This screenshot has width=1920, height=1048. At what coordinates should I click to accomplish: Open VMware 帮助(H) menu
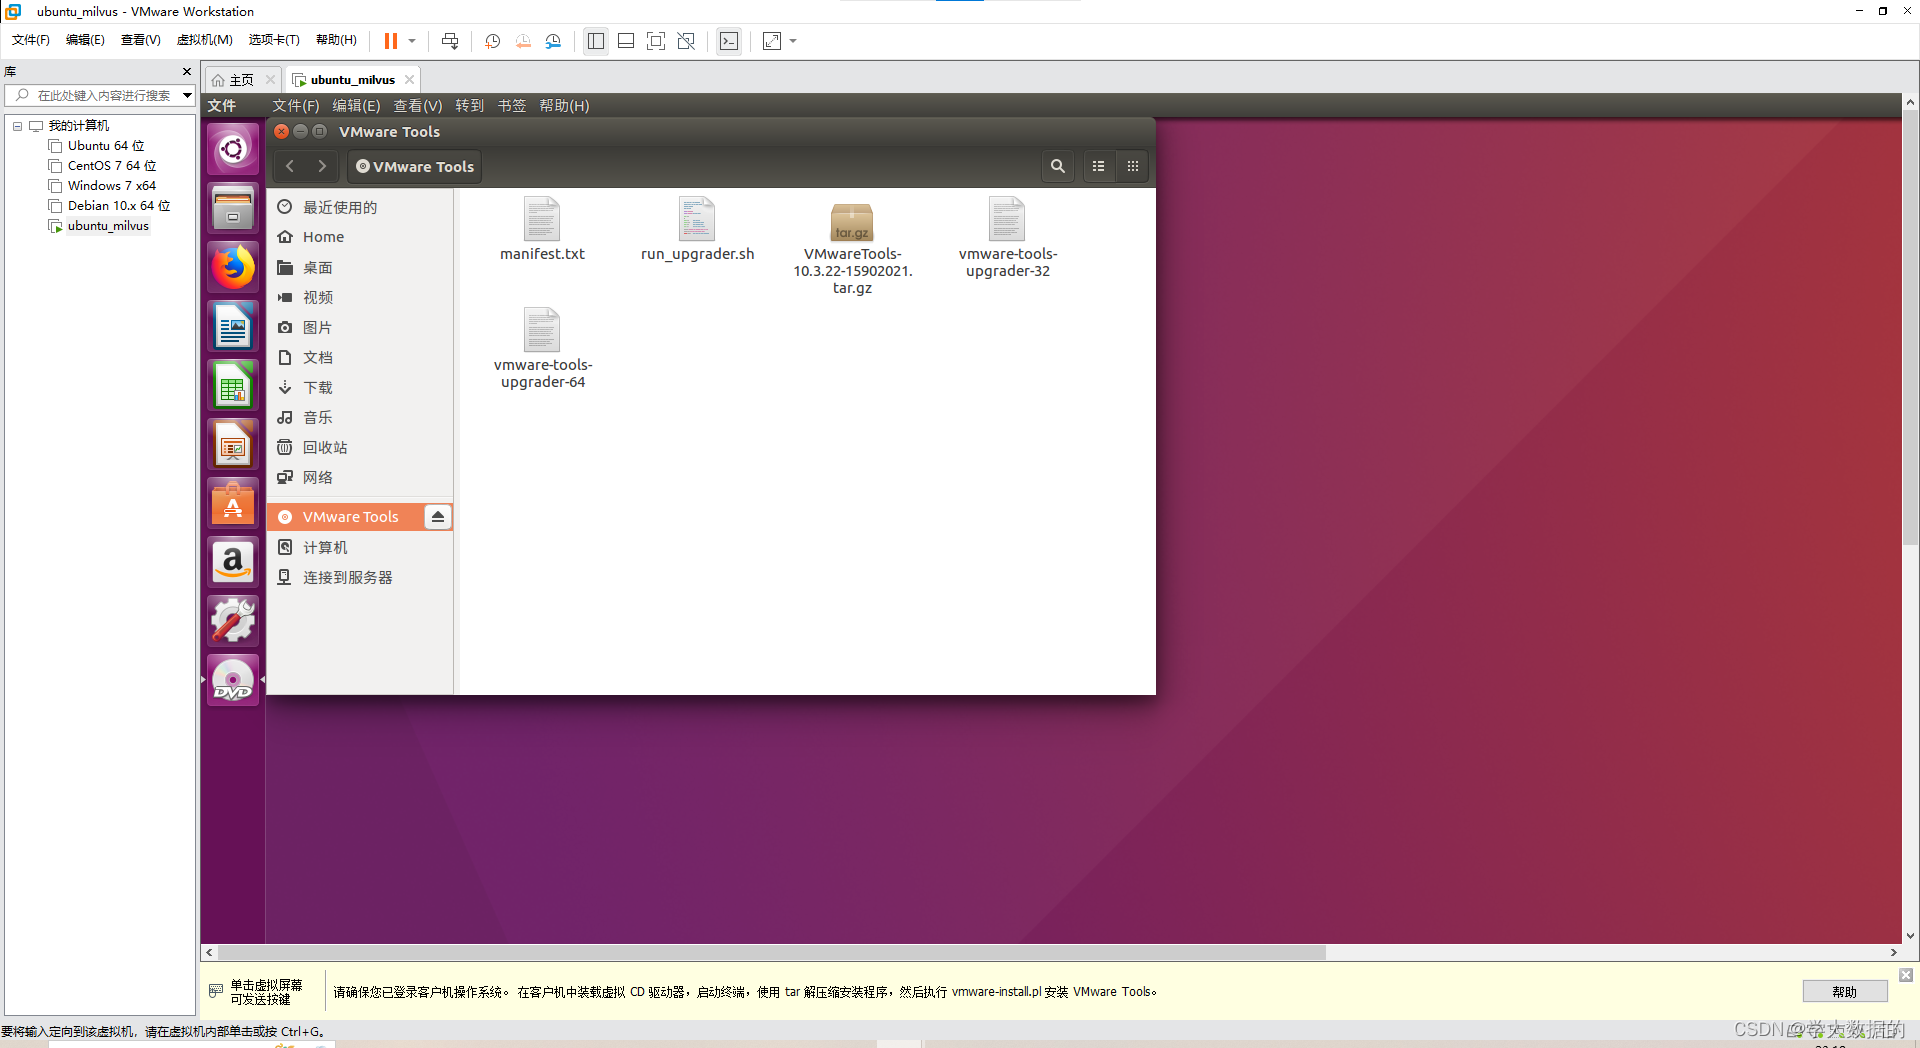pos(336,40)
